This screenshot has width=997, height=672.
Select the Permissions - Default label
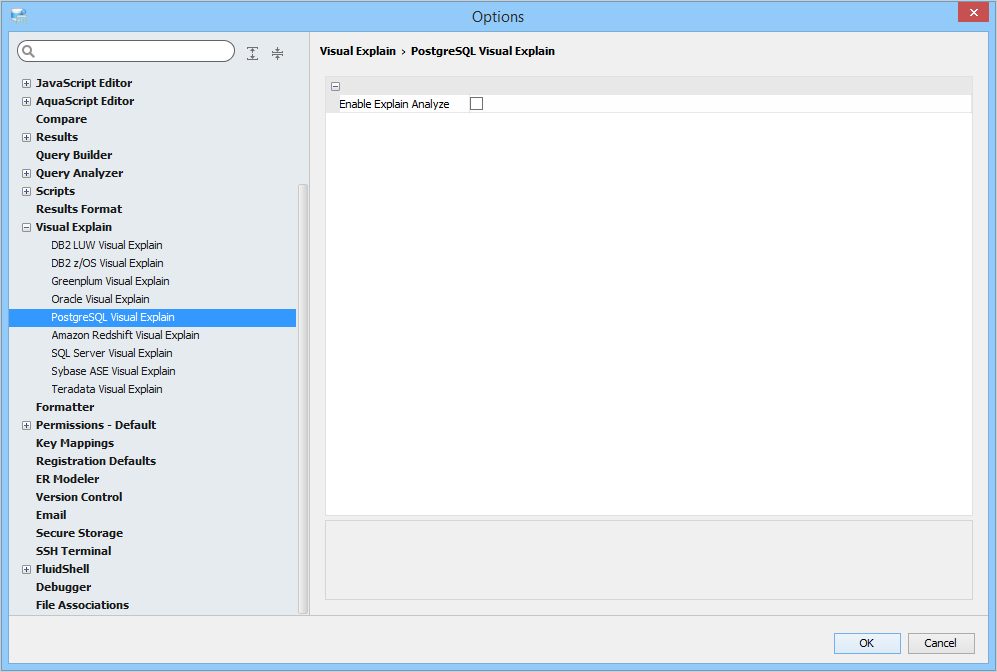[x=96, y=425]
